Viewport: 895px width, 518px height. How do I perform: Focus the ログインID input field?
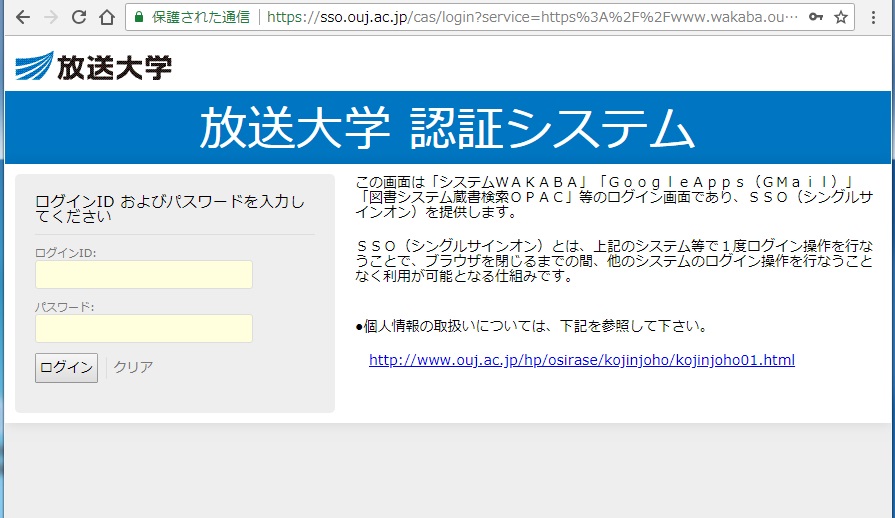(144, 274)
